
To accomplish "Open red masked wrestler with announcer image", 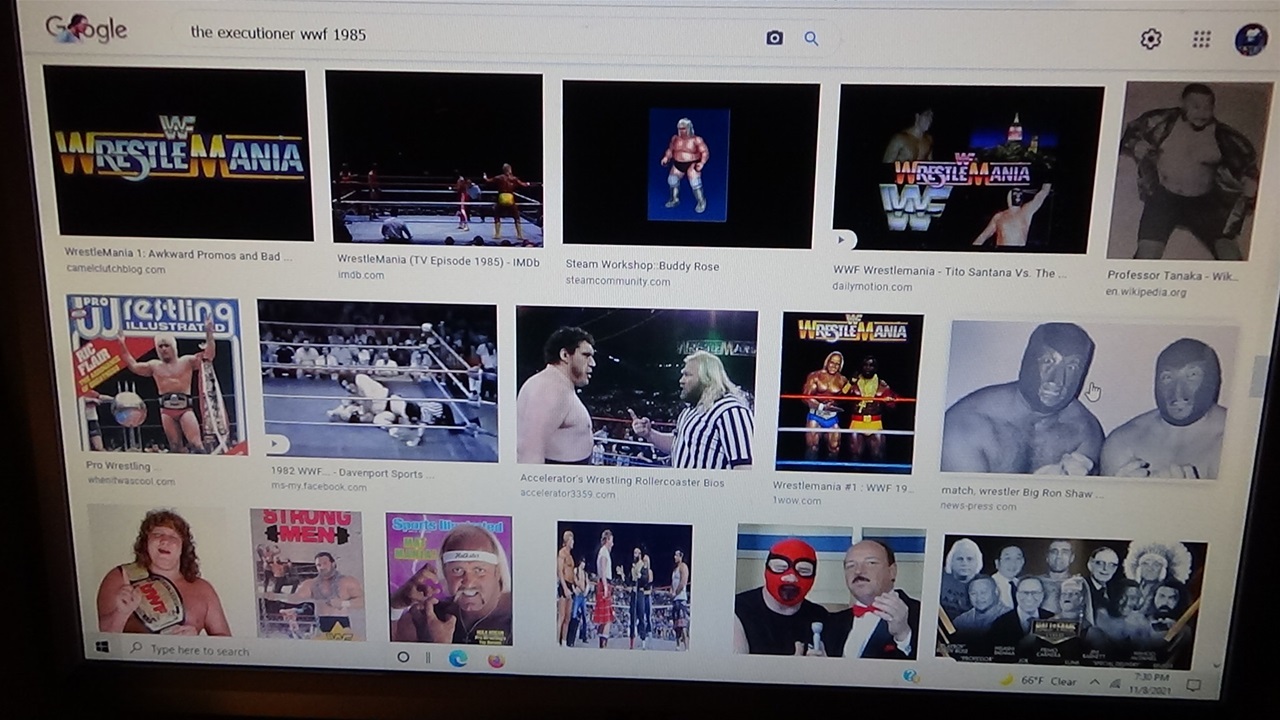I will [830, 591].
